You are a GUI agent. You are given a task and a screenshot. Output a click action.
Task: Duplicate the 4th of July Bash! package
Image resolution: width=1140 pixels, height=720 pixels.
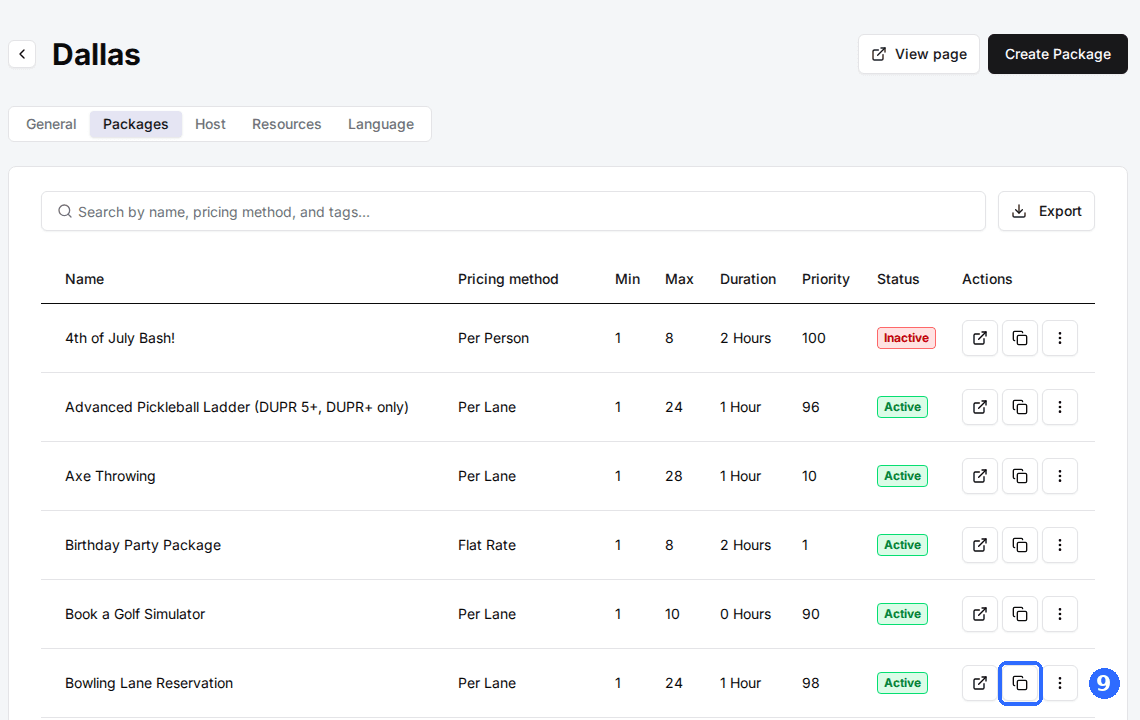coord(1019,338)
